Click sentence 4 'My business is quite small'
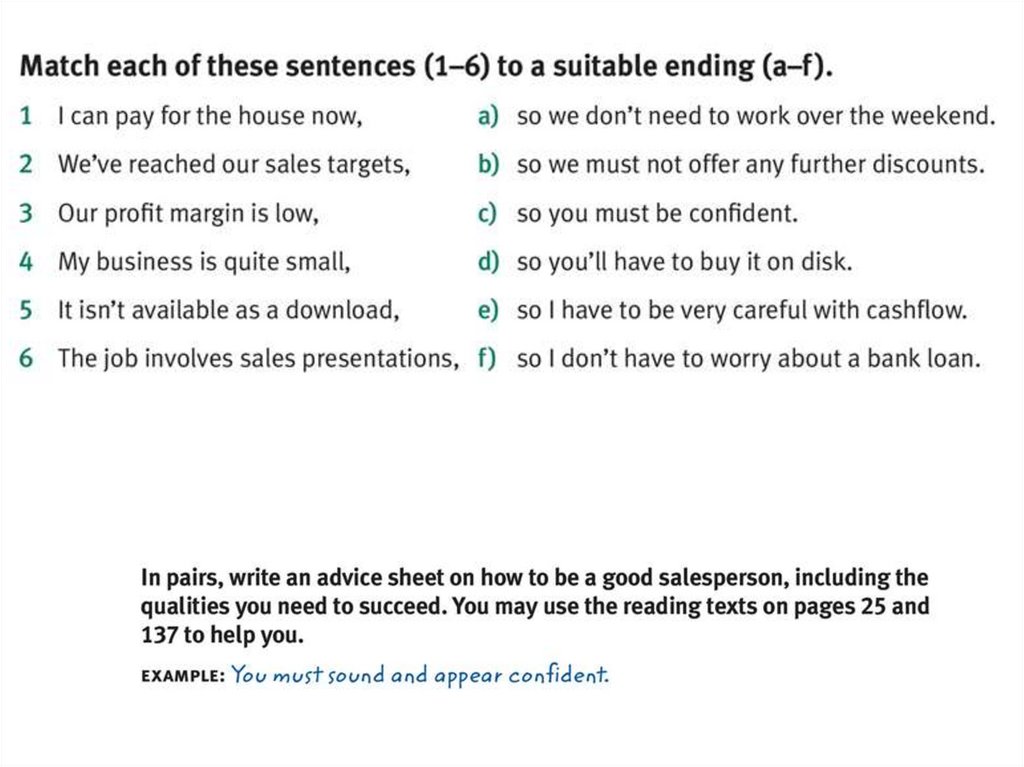 204,262
